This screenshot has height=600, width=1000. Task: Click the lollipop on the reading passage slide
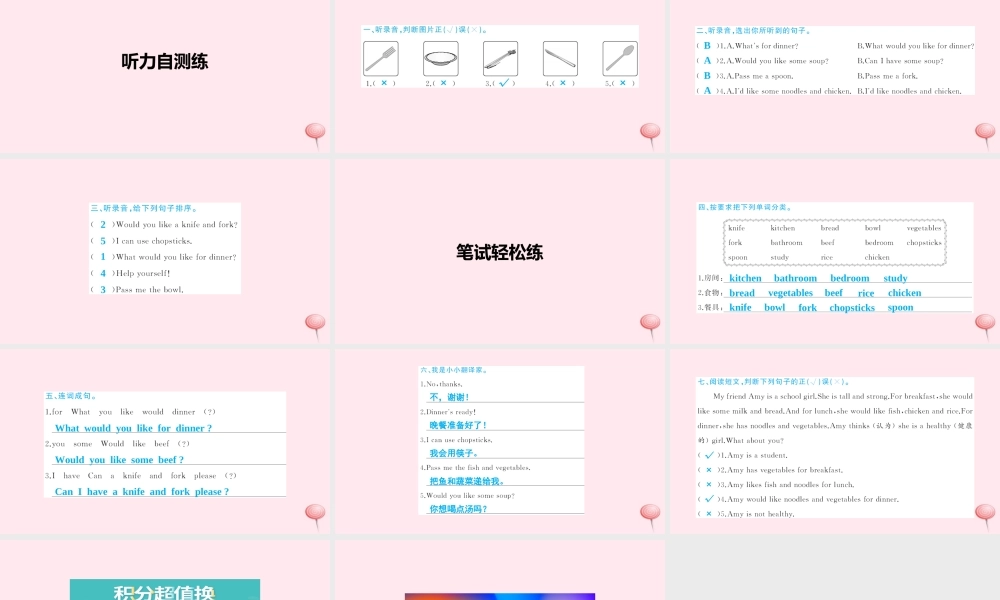pyautogui.click(x=985, y=516)
